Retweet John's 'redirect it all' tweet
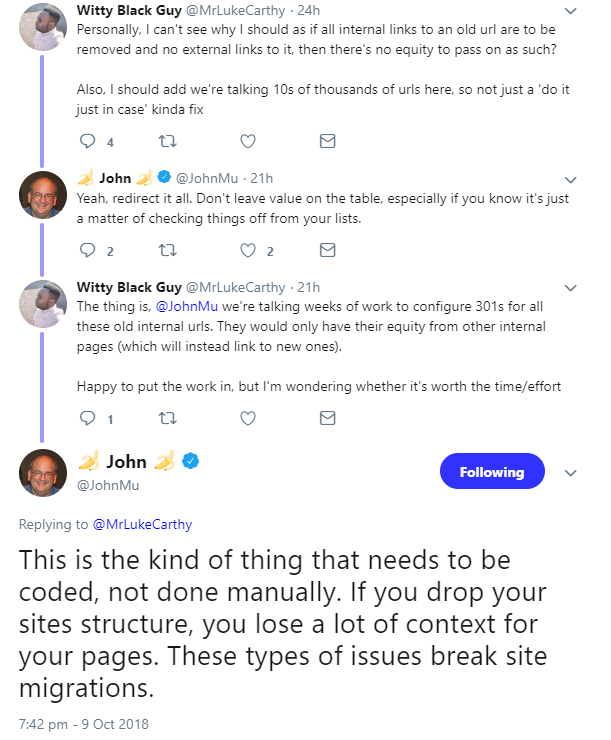This screenshot has width=611, height=740. [166, 250]
